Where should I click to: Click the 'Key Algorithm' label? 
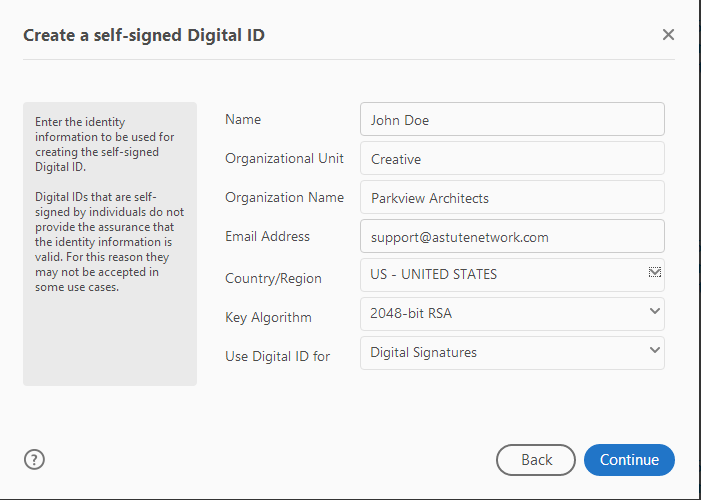tap(268, 317)
